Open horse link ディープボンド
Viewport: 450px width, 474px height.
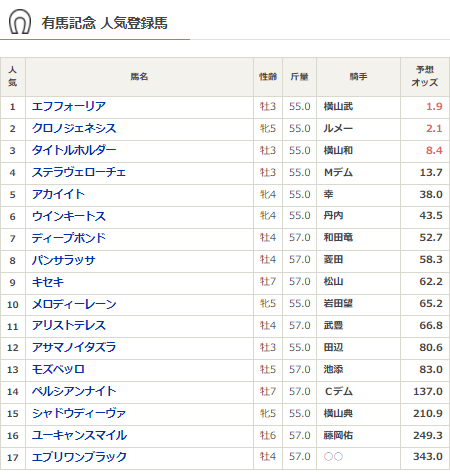(69, 238)
